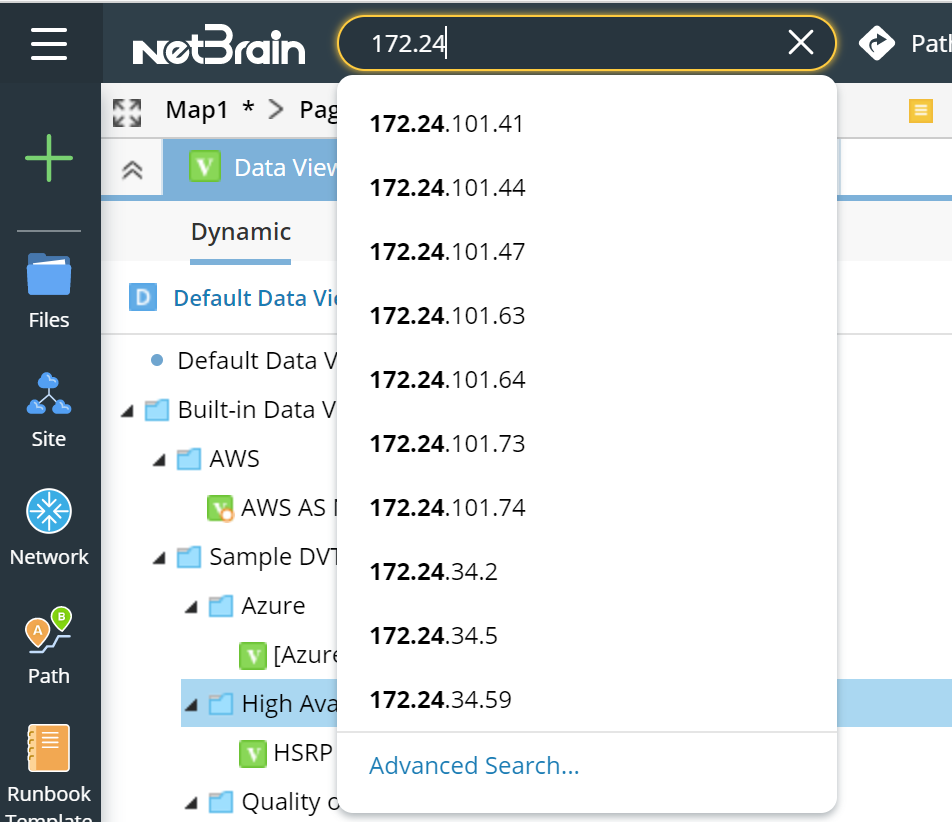This screenshot has height=822, width=952.
Task: Open Files in the sidebar
Action: (49, 291)
